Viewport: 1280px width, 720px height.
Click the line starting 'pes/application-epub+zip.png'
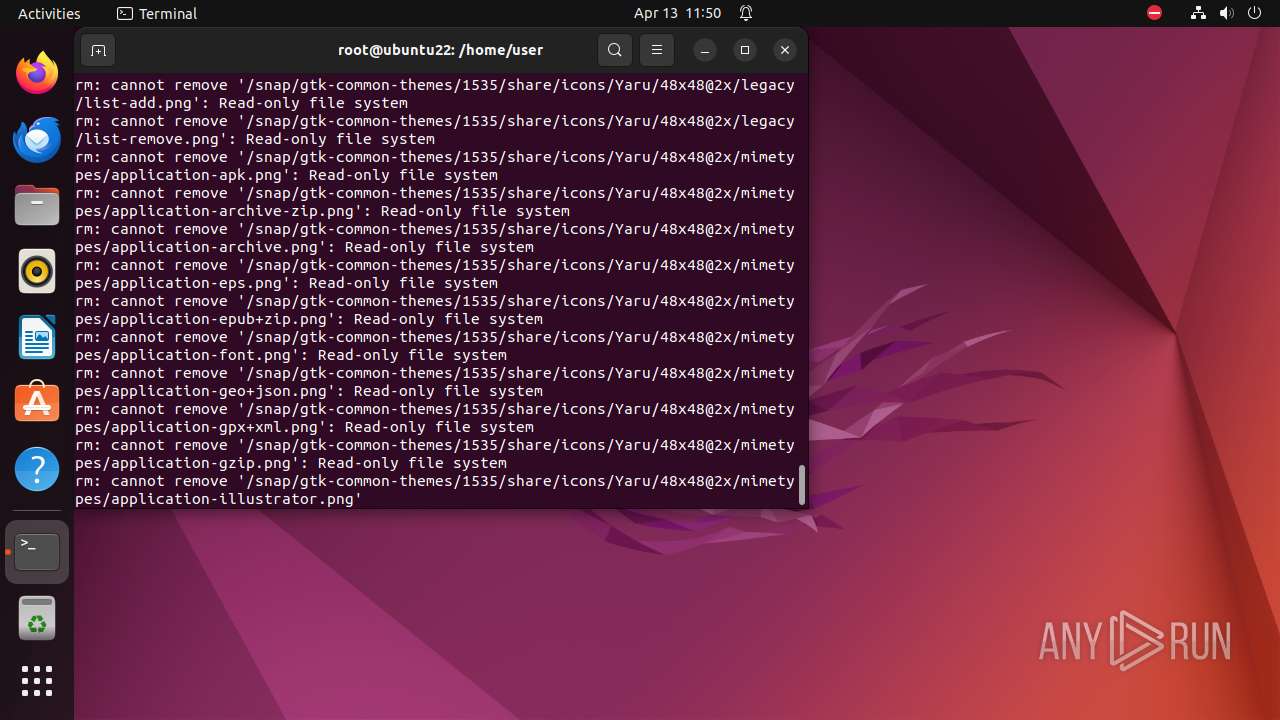pos(309,319)
